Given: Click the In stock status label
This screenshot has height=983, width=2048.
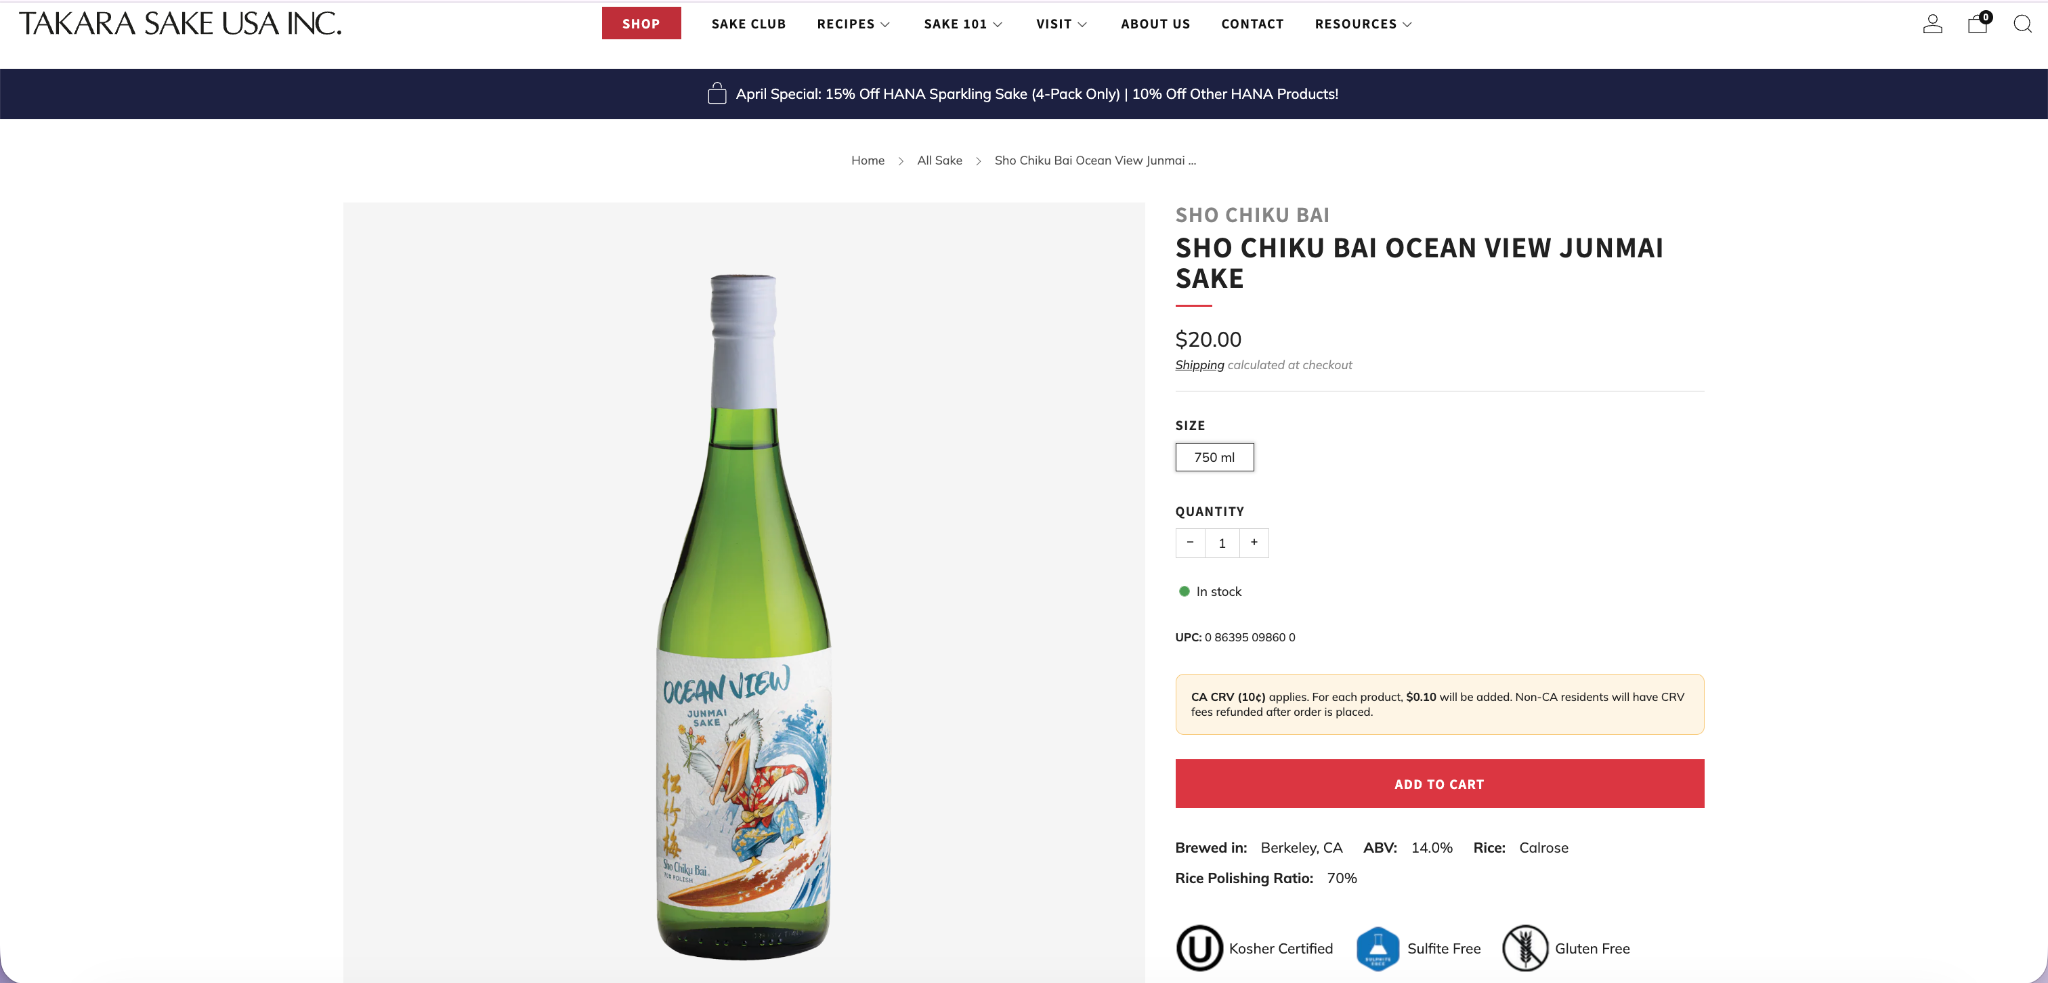Looking at the screenshot, I should (x=1219, y=591).
